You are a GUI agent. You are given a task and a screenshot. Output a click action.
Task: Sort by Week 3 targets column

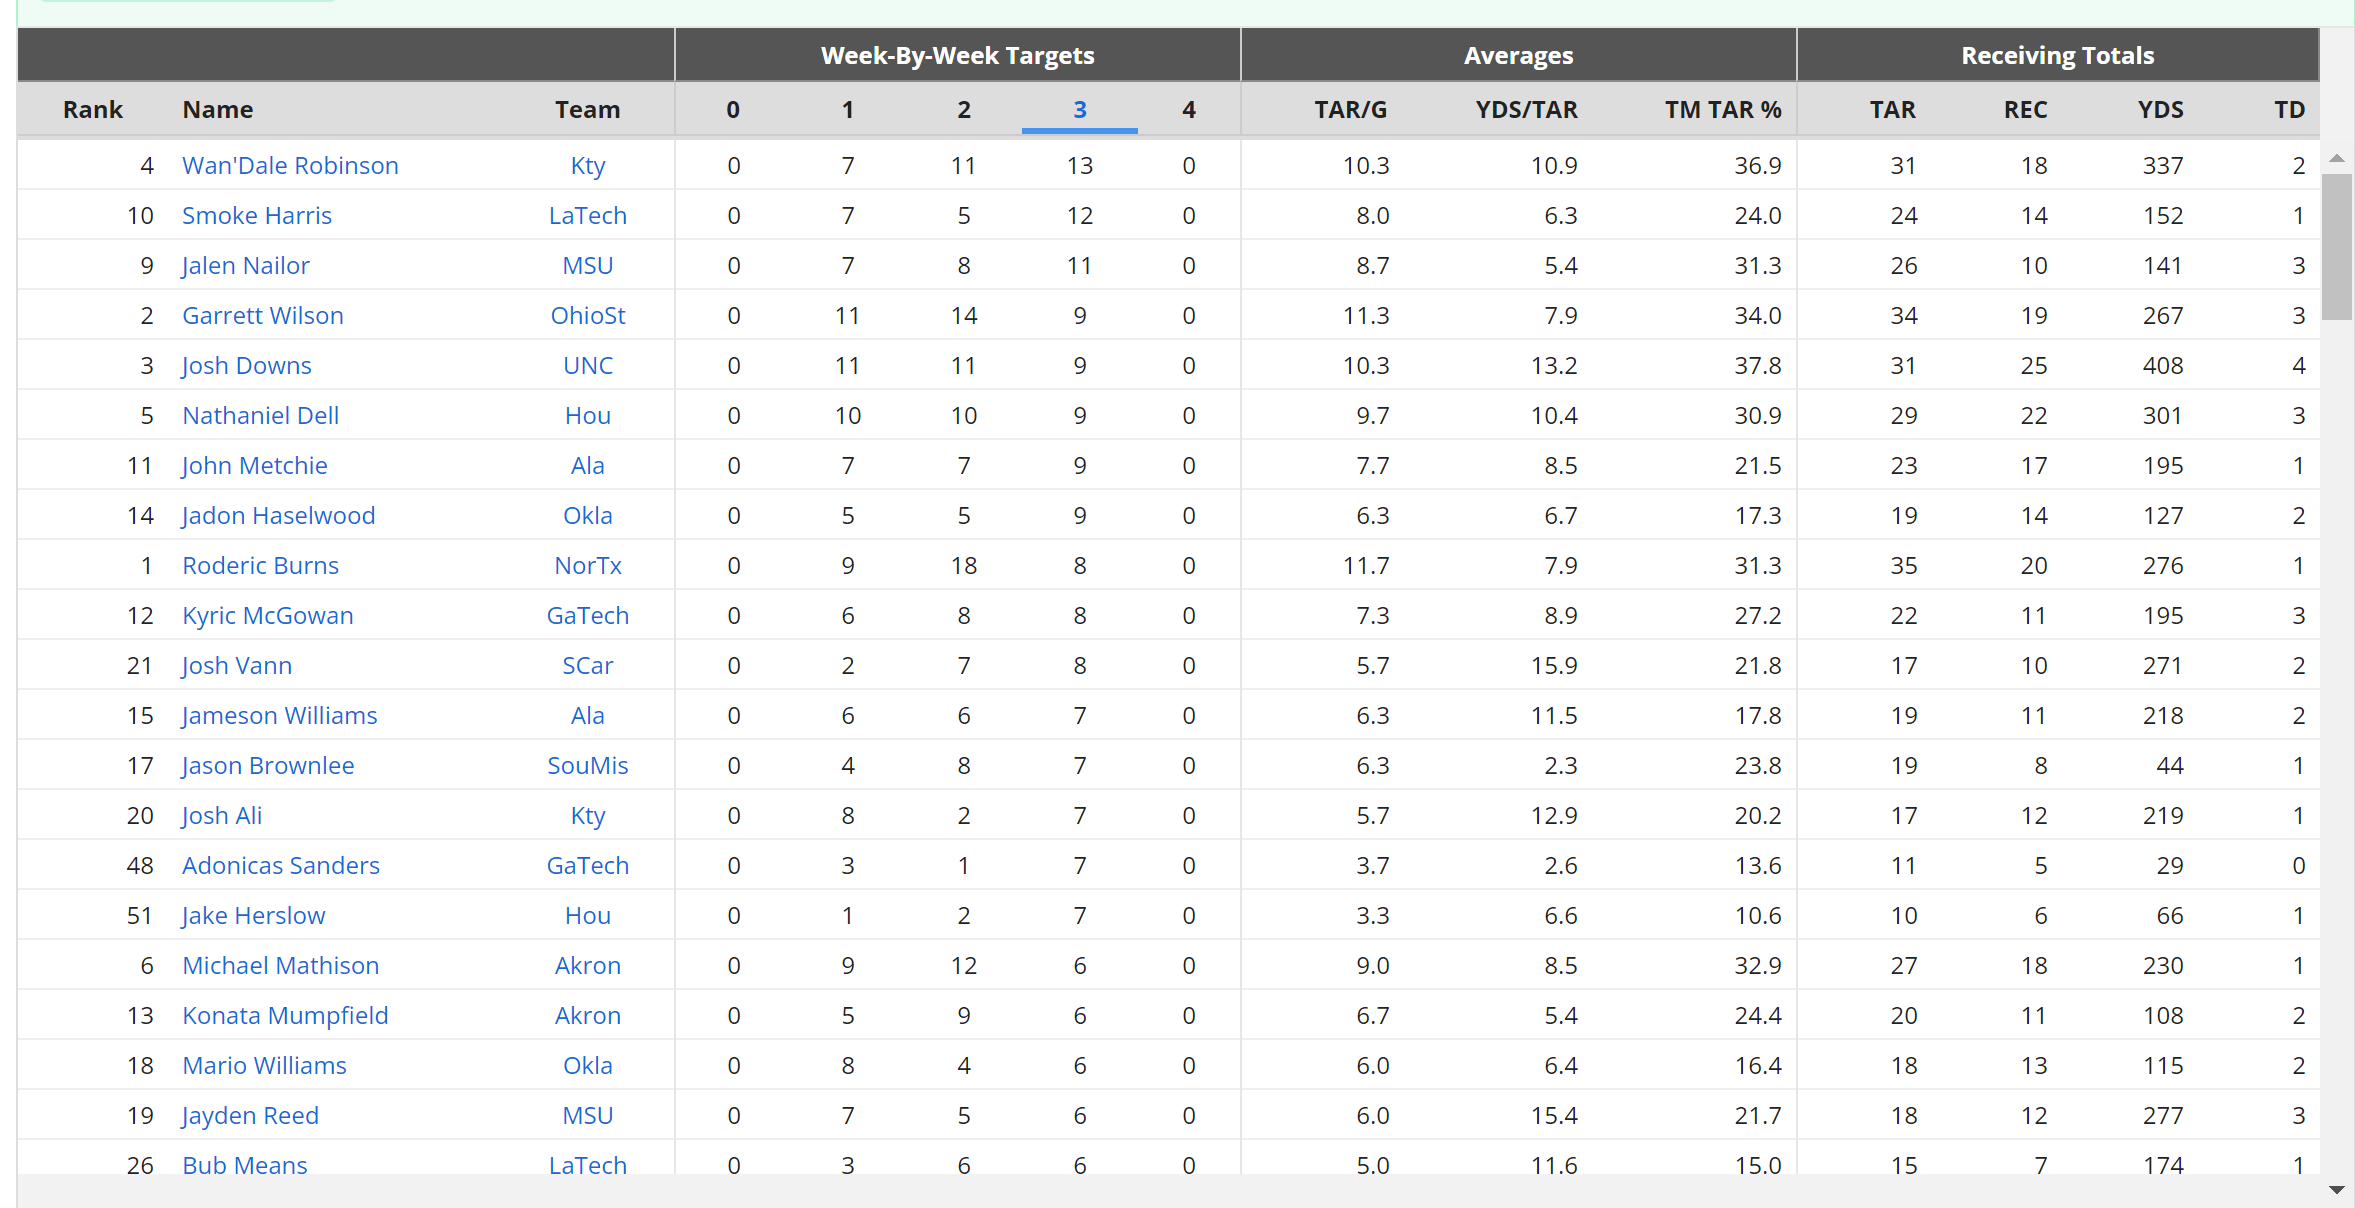coord(1080,109)
